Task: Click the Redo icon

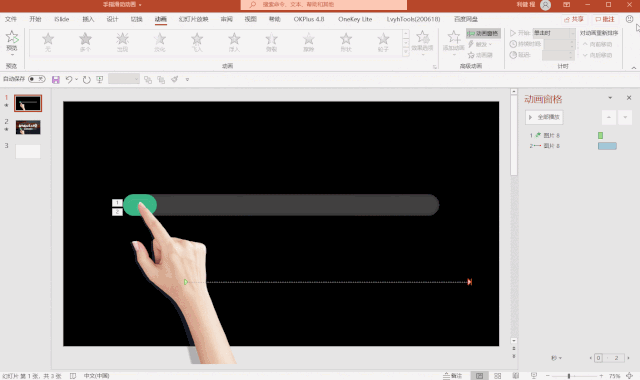Action: pyautogui.click(x=86, y=80)
